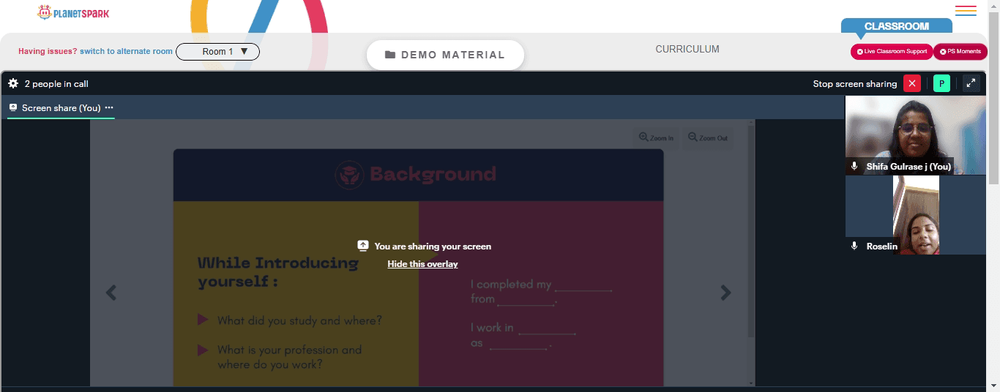Viewport: 1000px width, 392px height.
Task: Click Zoom Out on the slide
Action: (707, 138)
